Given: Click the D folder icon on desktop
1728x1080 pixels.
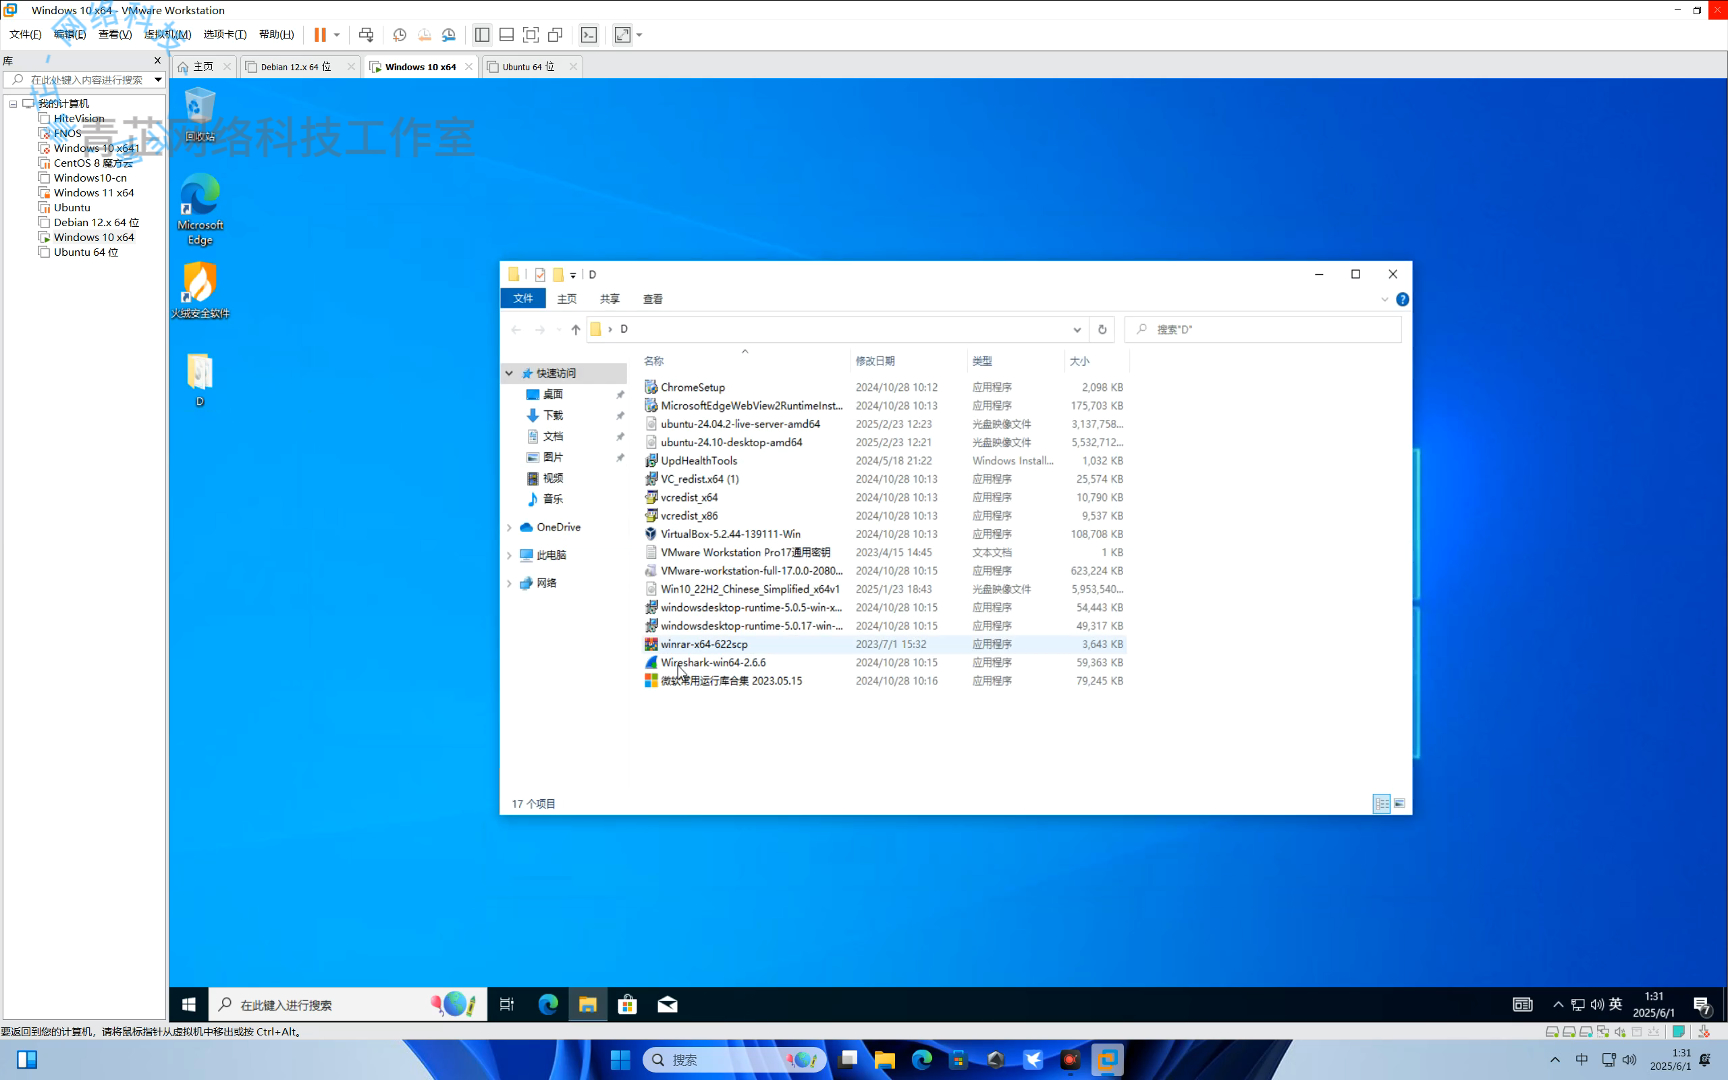Looking at the screenshot, I should pos(200,379).
